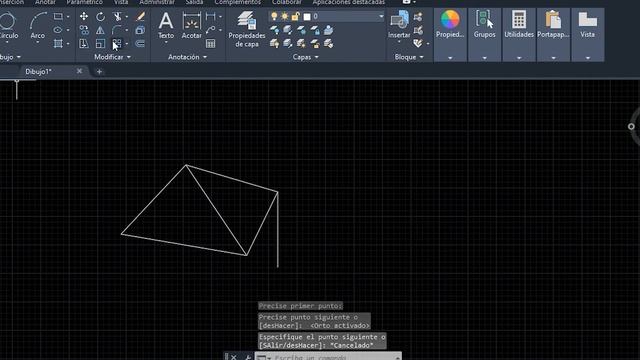640x360 pixels.
Task: Click the Explode tool icon
Action: coord(140,30)
